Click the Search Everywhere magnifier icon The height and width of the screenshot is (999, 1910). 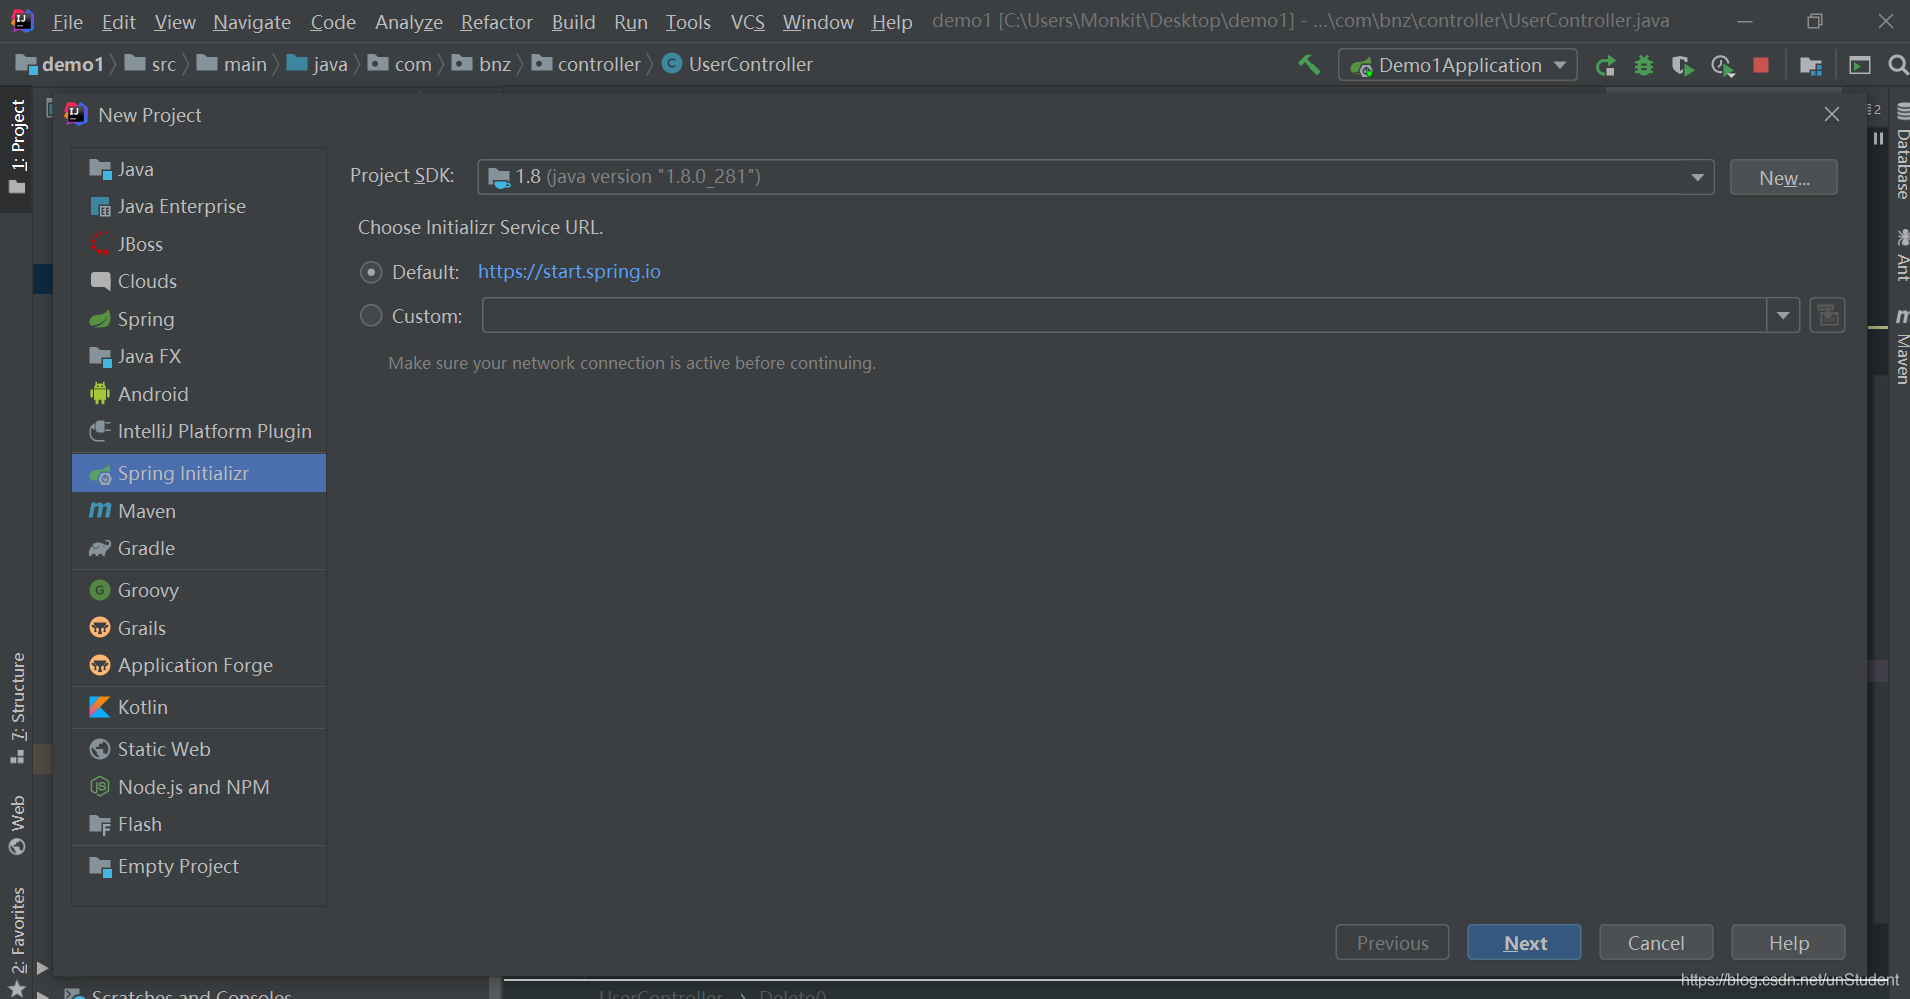(x=1897, y=66)
